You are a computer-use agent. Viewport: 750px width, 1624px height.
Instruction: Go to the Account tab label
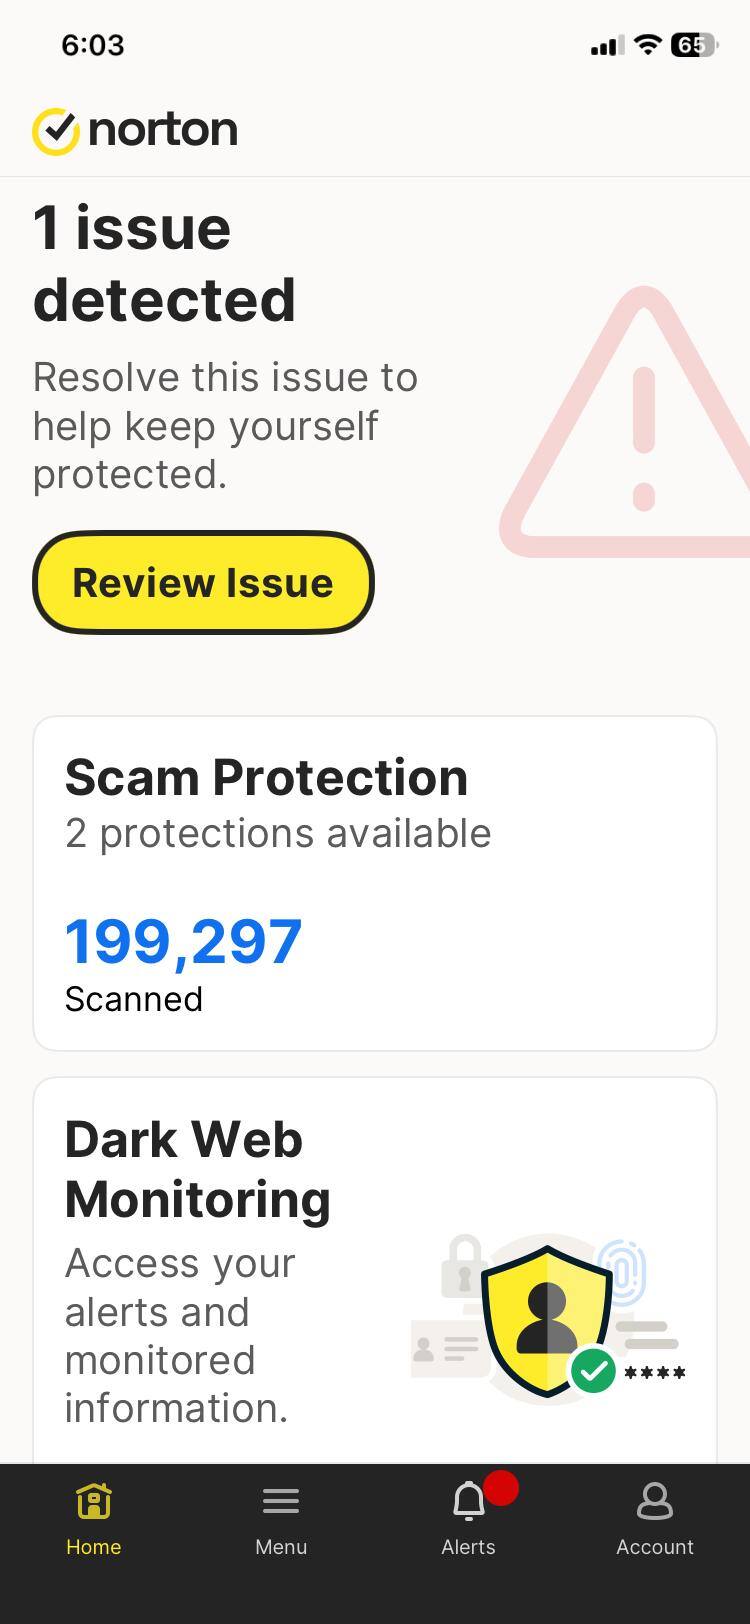point(655,1547)
